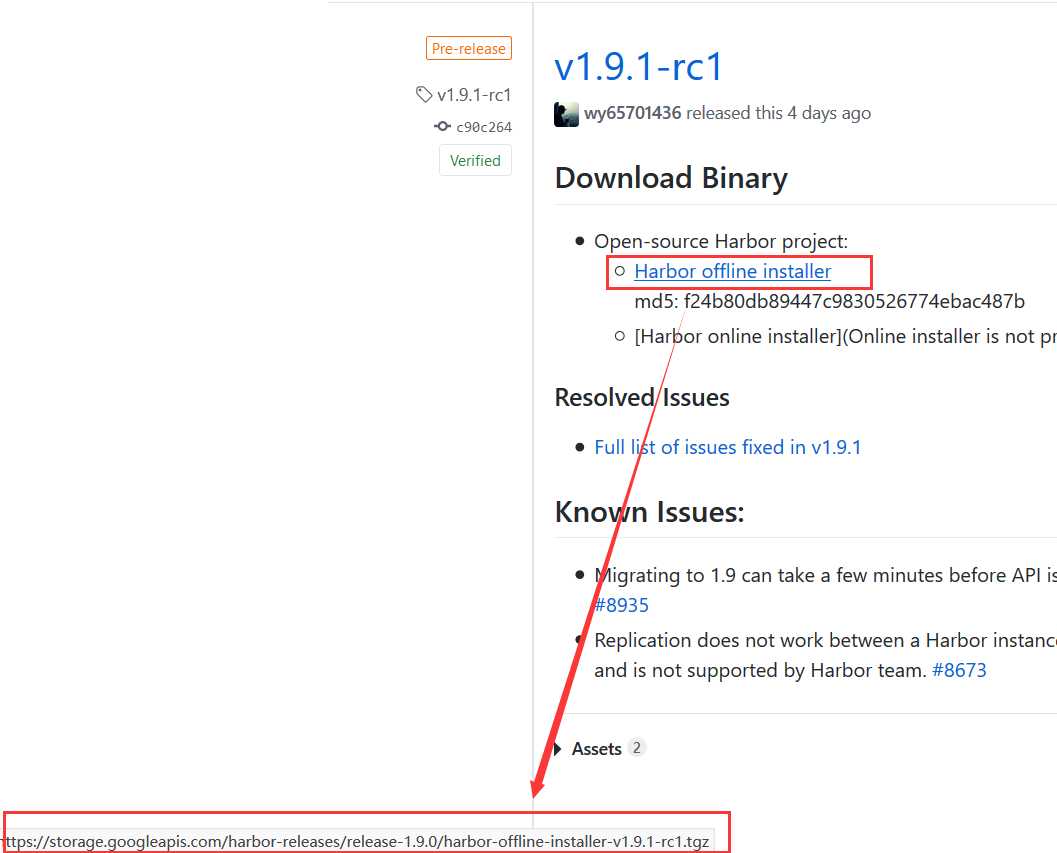Open Full list of issues fixed in v1.9.1

click(x=727, y=447)
